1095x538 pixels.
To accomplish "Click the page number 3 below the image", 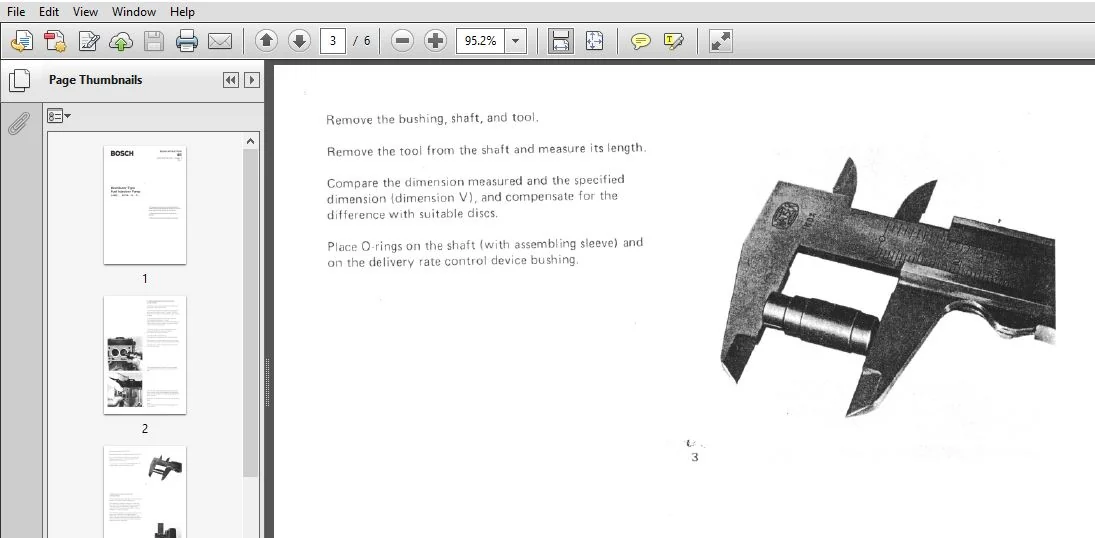I will [695, 458].
